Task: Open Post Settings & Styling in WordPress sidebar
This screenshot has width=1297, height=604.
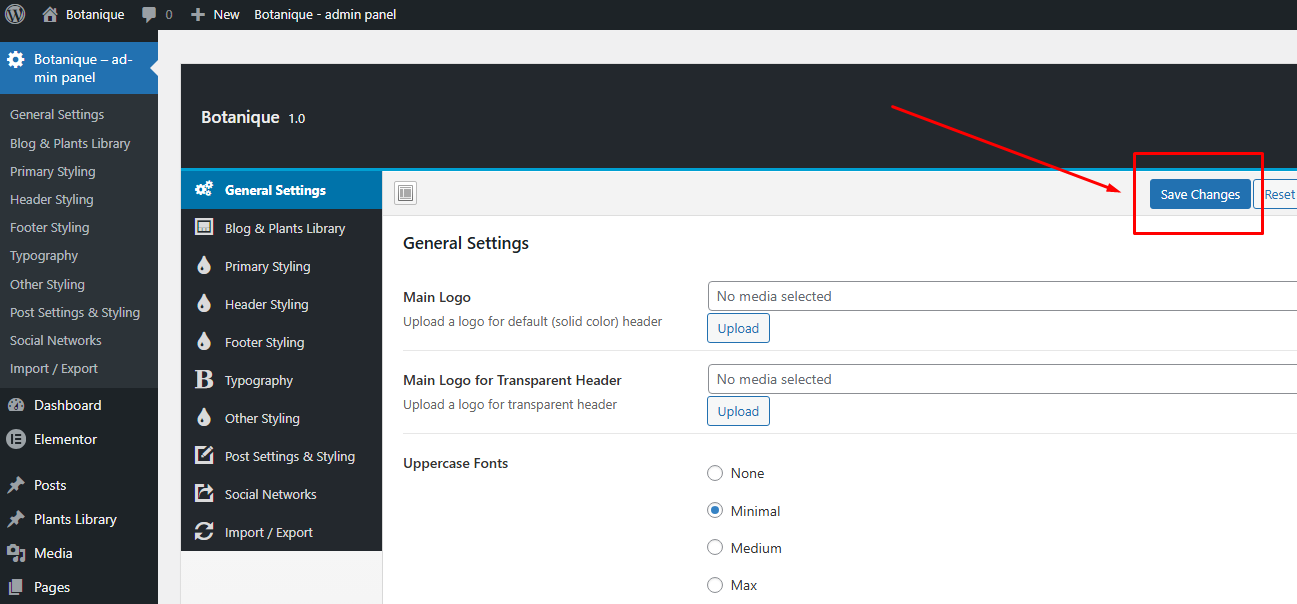Action: click(x=75, y=312)
